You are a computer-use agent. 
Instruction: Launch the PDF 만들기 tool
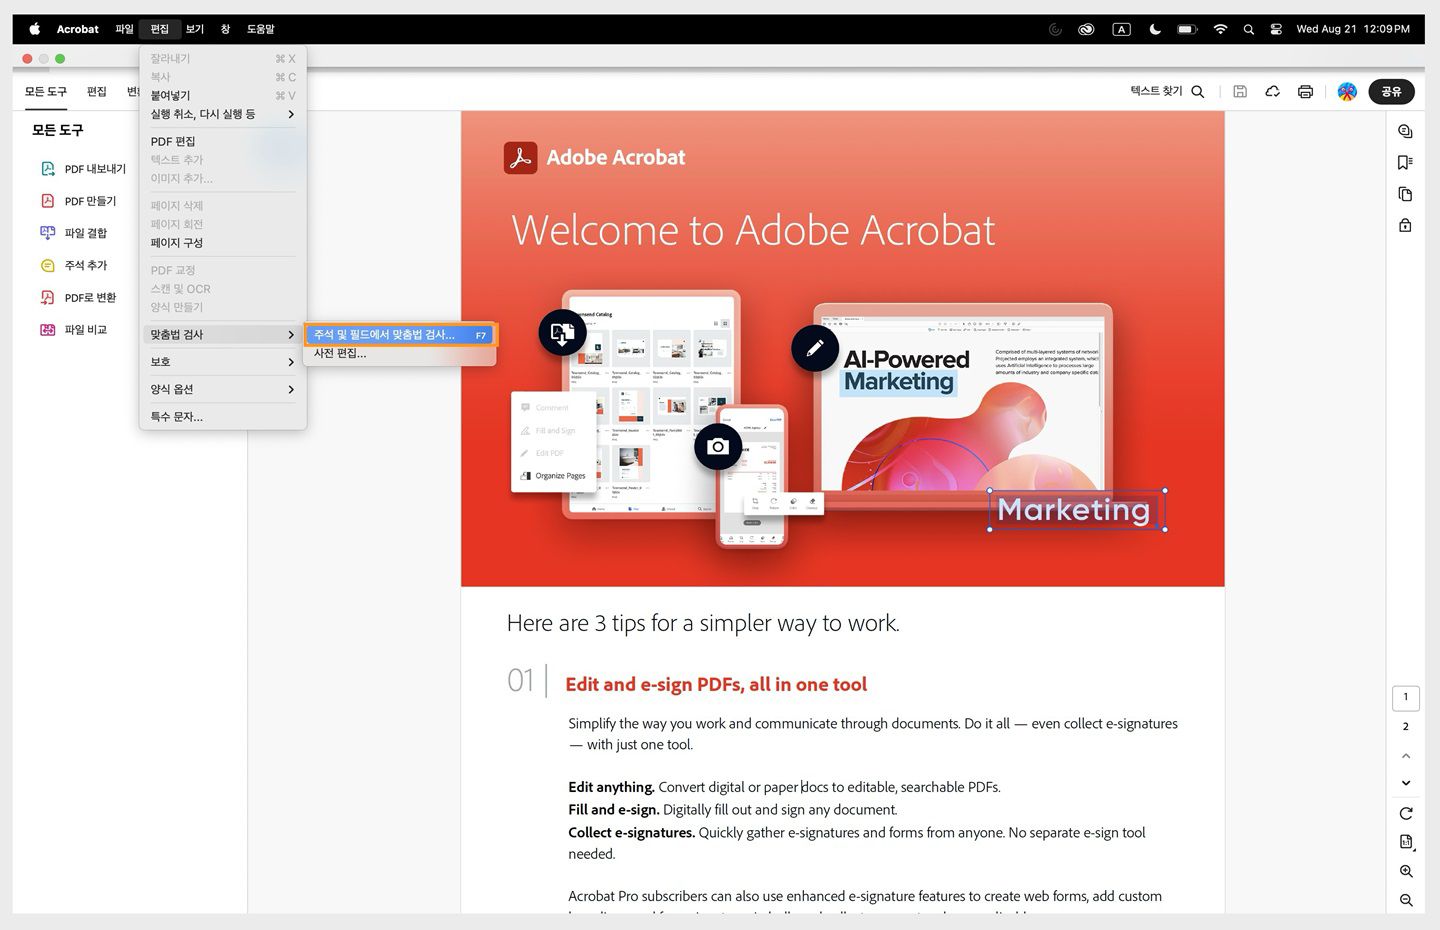[x=78, y=201]
